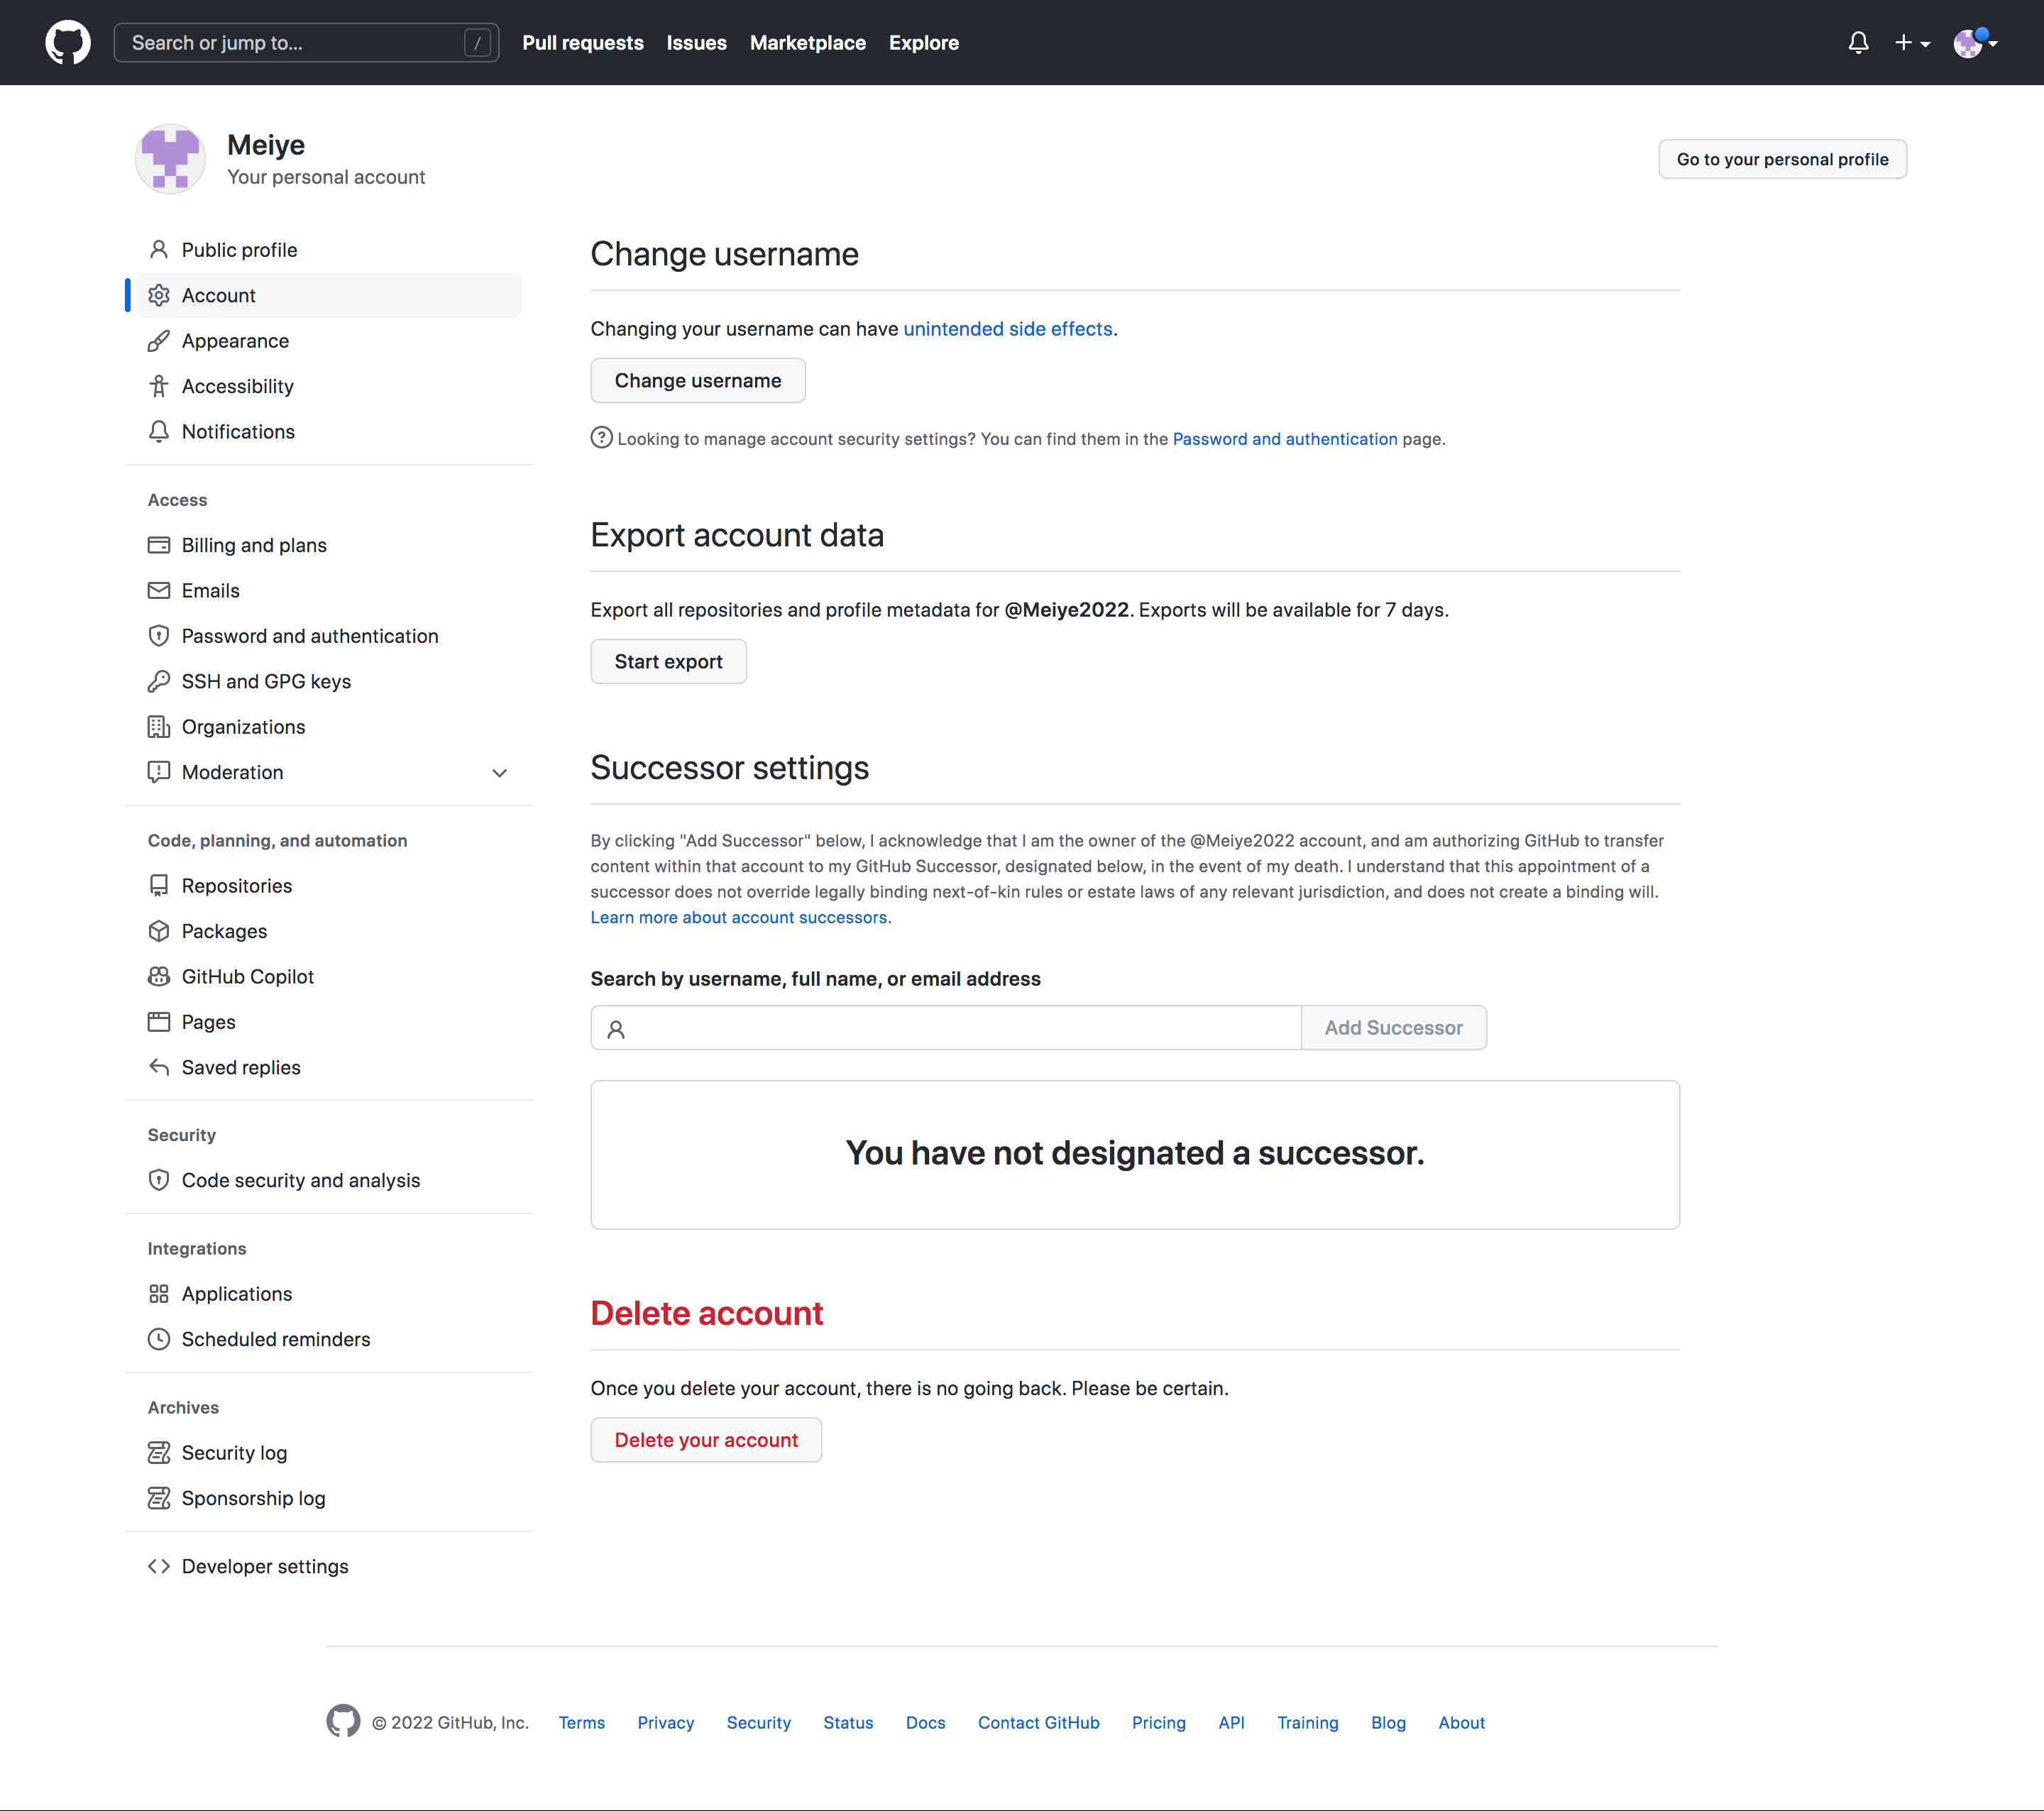Screen dimensions: 2044x1811
Task: Follow the Password and authentication inline link
Action: coord(1285,439)
